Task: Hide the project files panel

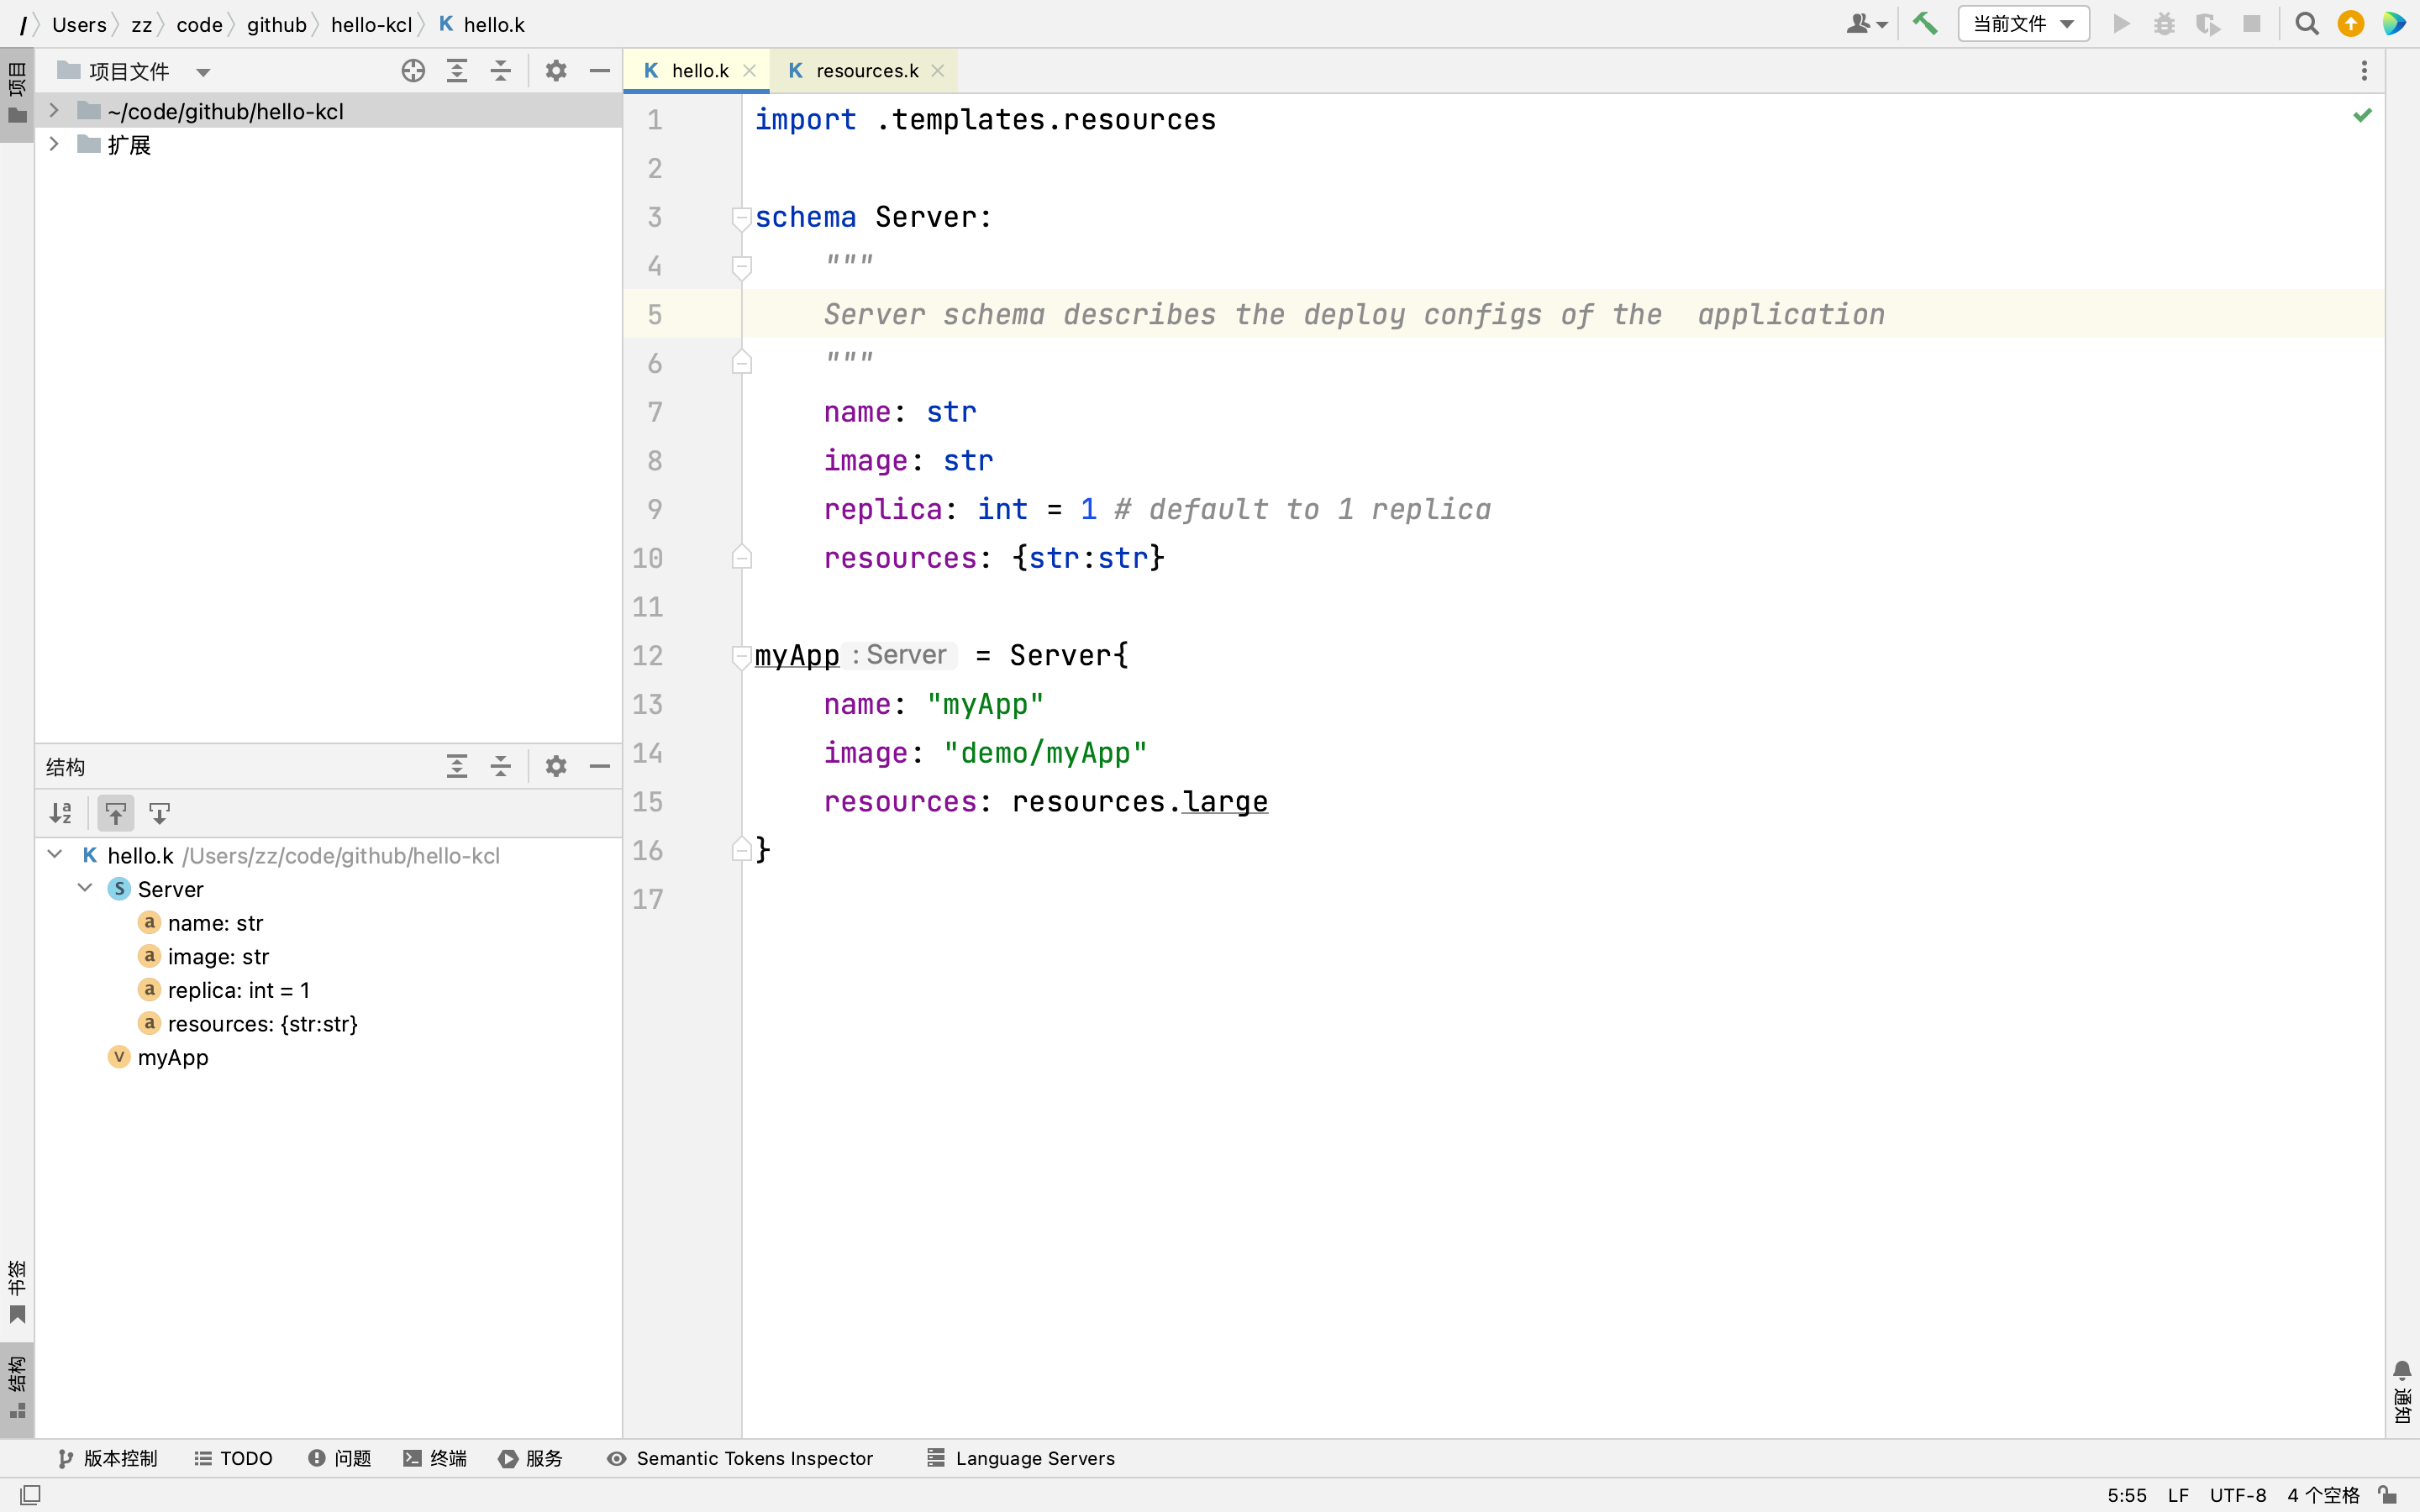Action: [600, 71]
